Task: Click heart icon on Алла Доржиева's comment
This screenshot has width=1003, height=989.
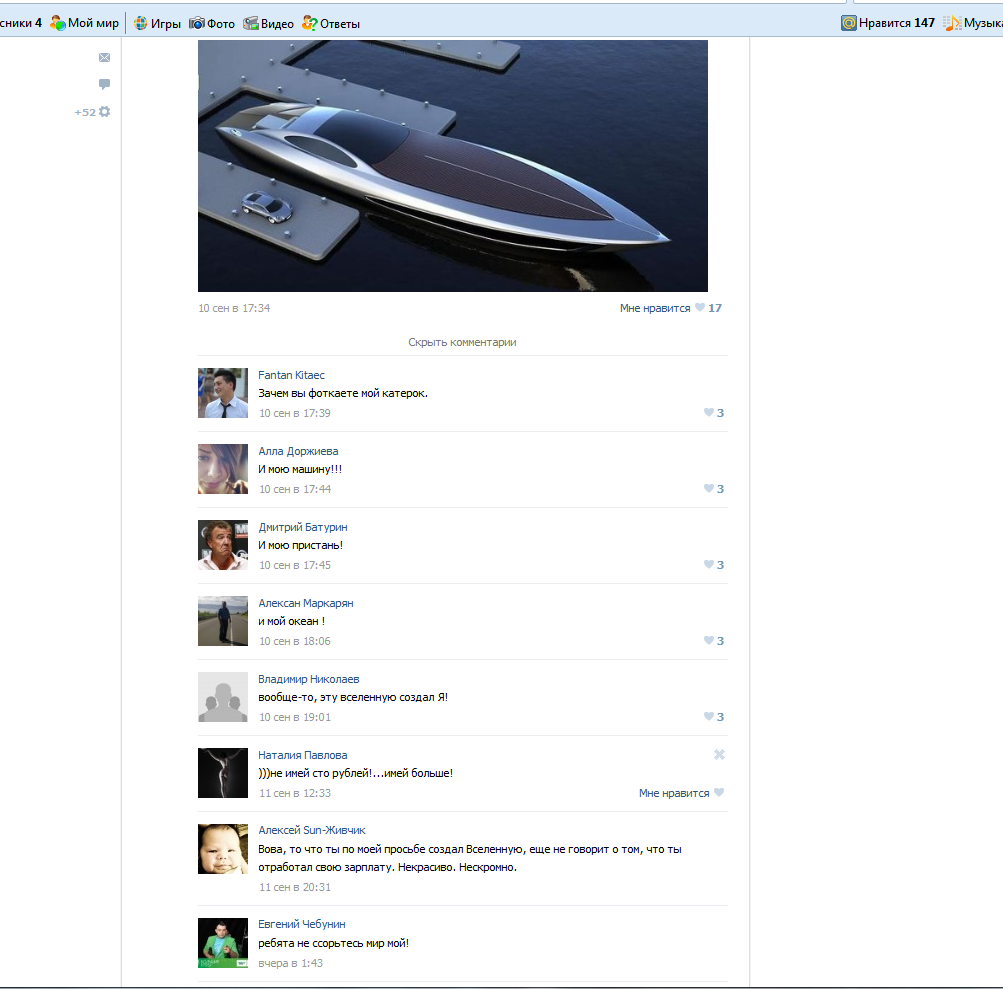Action: [708, 489]
